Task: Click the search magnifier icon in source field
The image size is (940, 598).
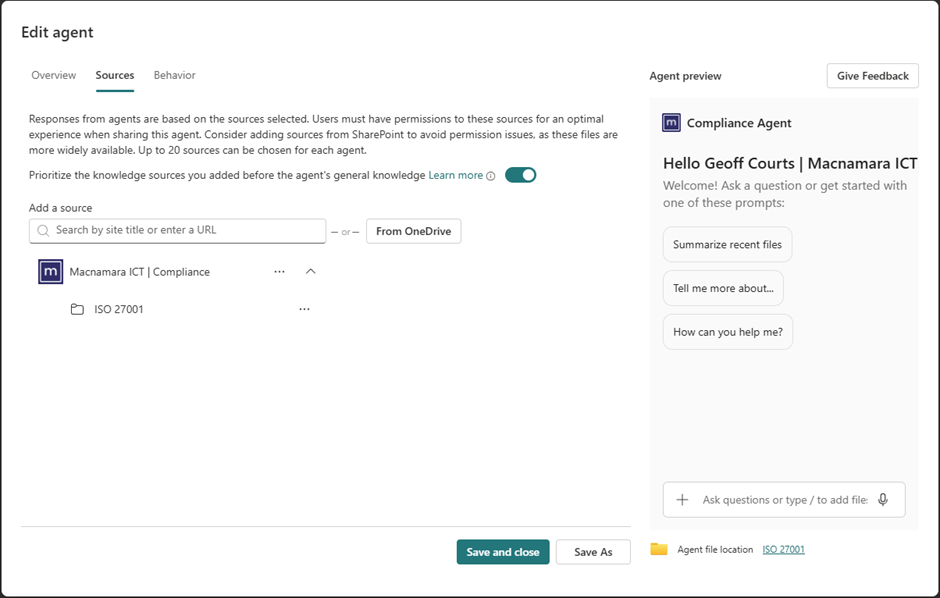Action: pyautogui.click(x=43, y=231)
